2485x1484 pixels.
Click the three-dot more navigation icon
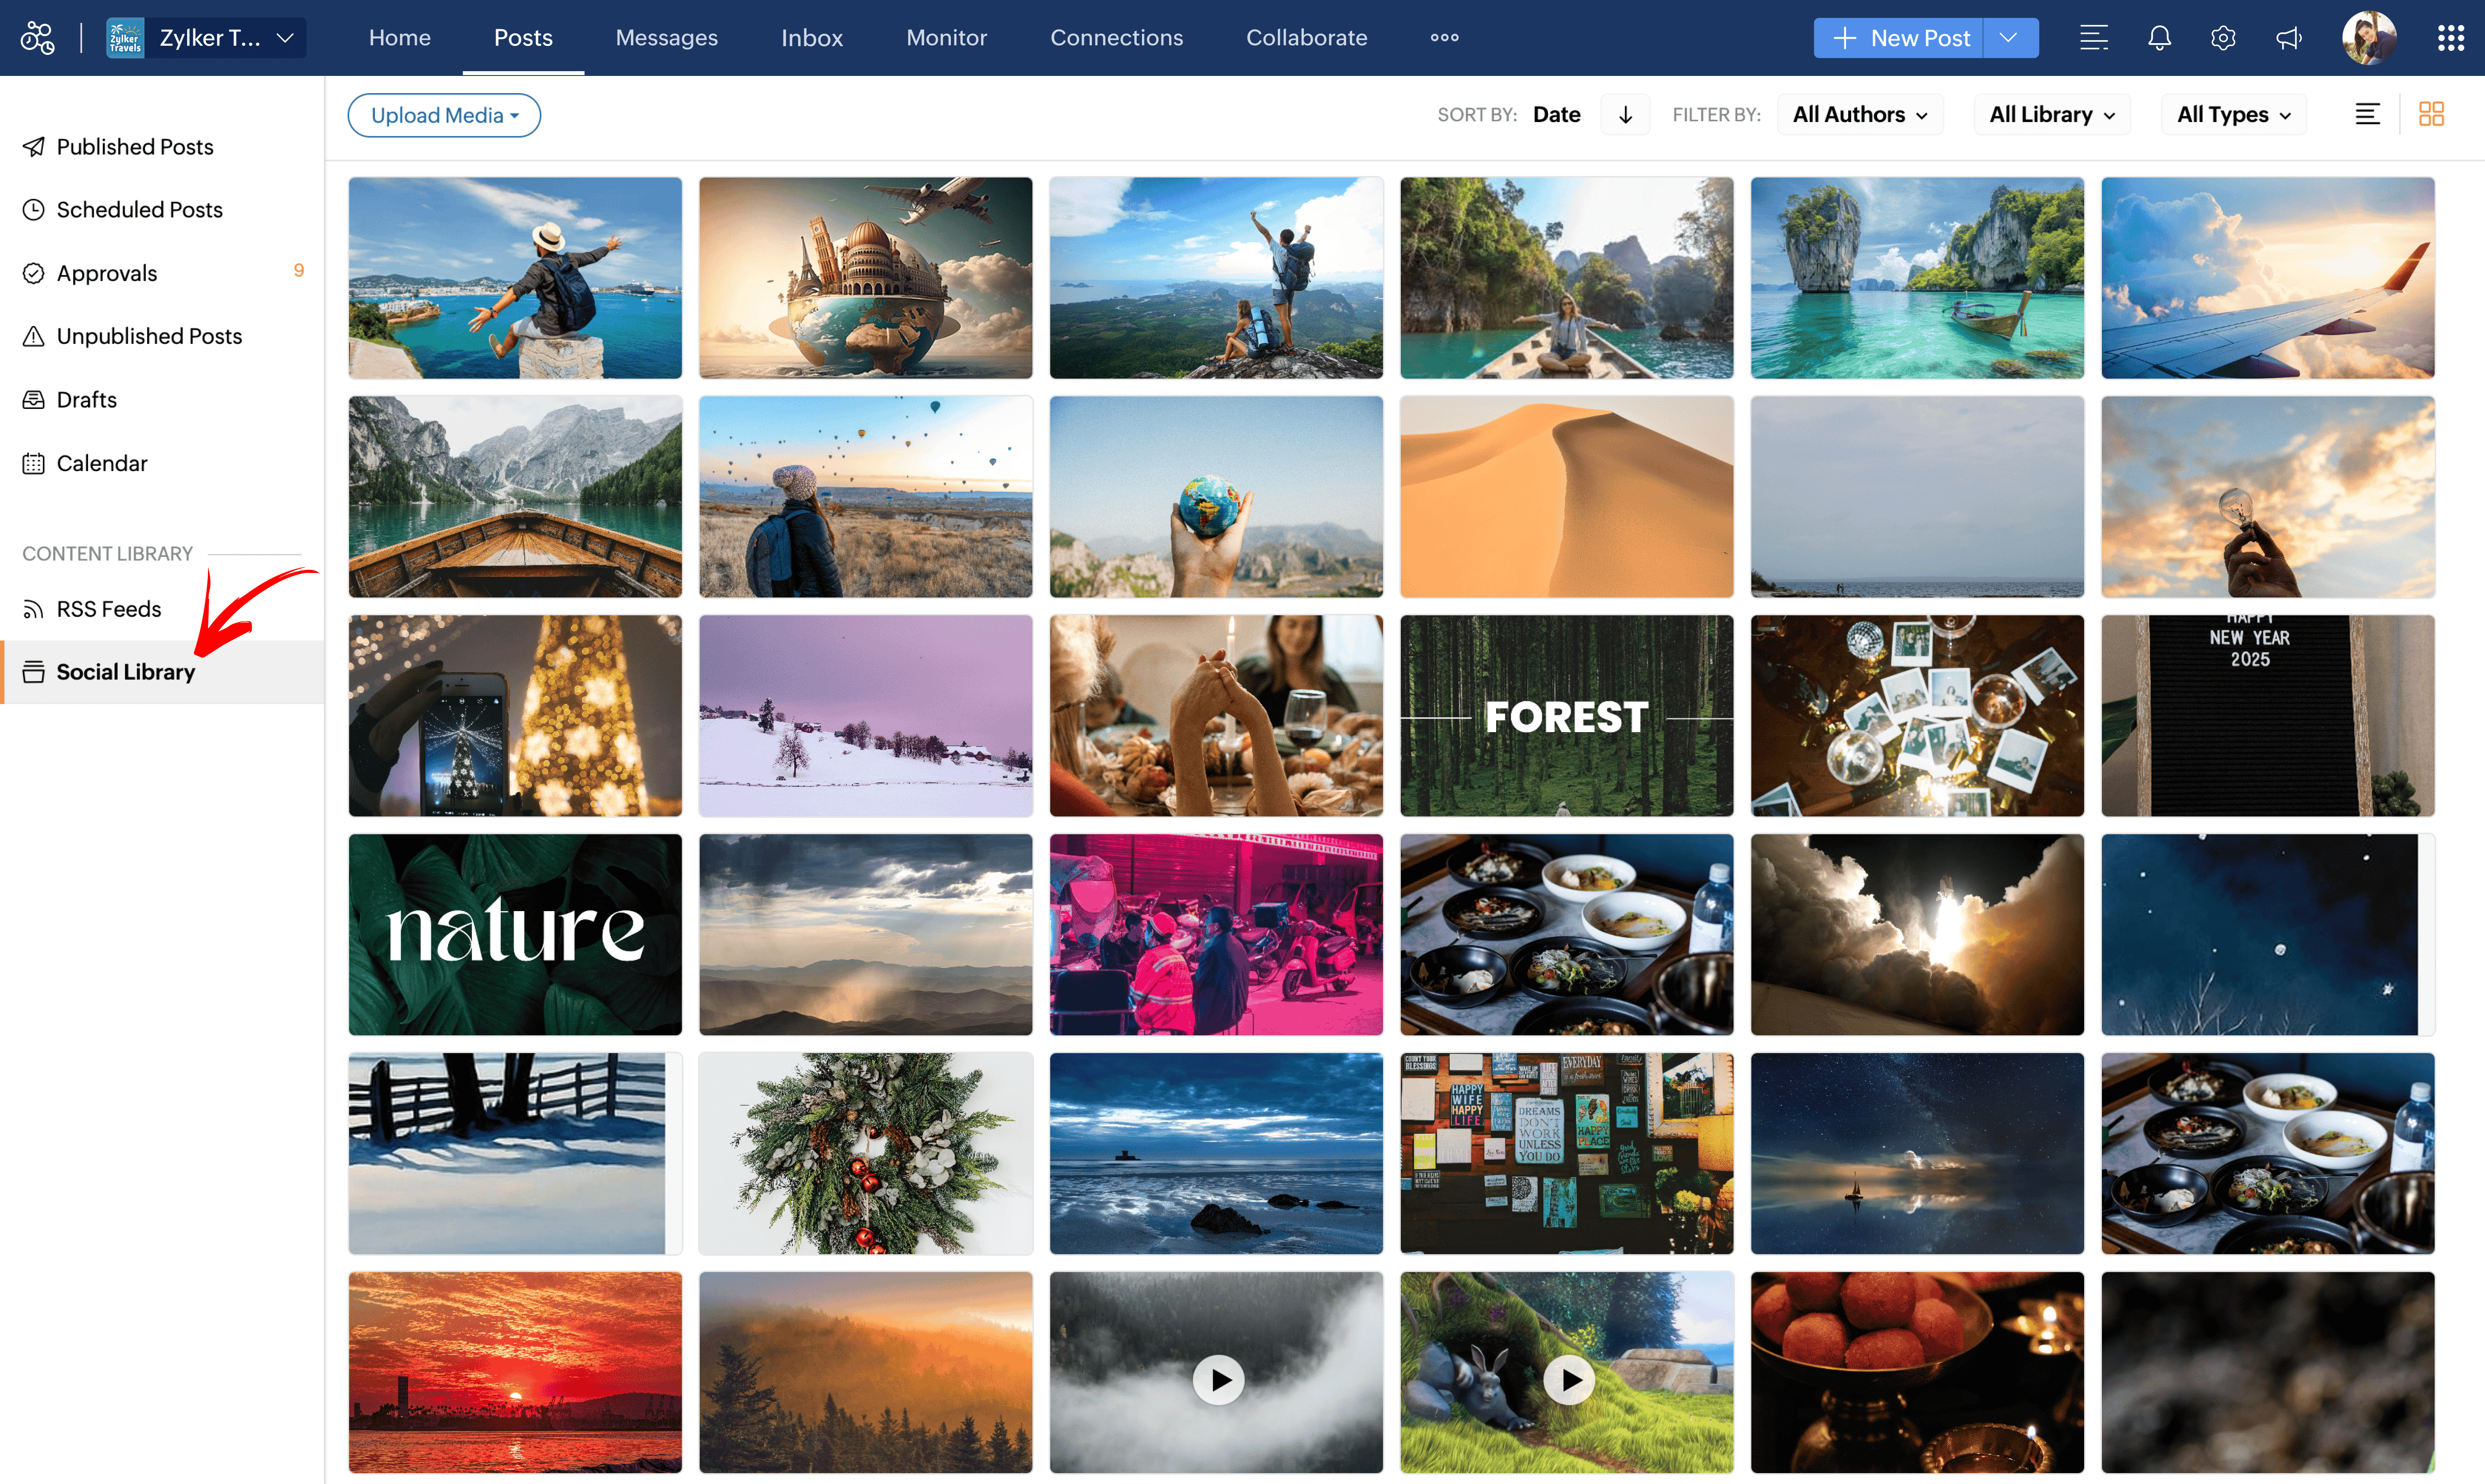click(x=1443, y=38)
